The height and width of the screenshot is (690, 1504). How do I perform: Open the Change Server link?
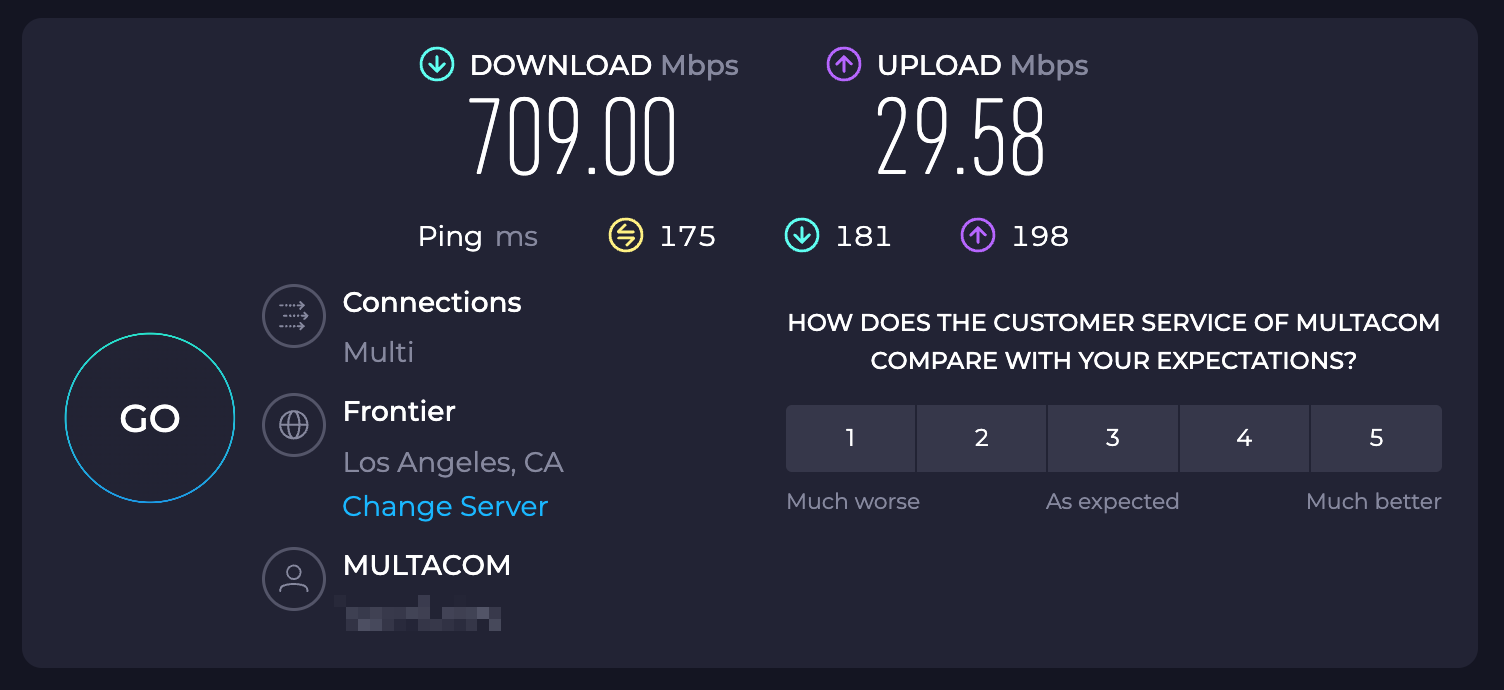(x=445, y=506)
